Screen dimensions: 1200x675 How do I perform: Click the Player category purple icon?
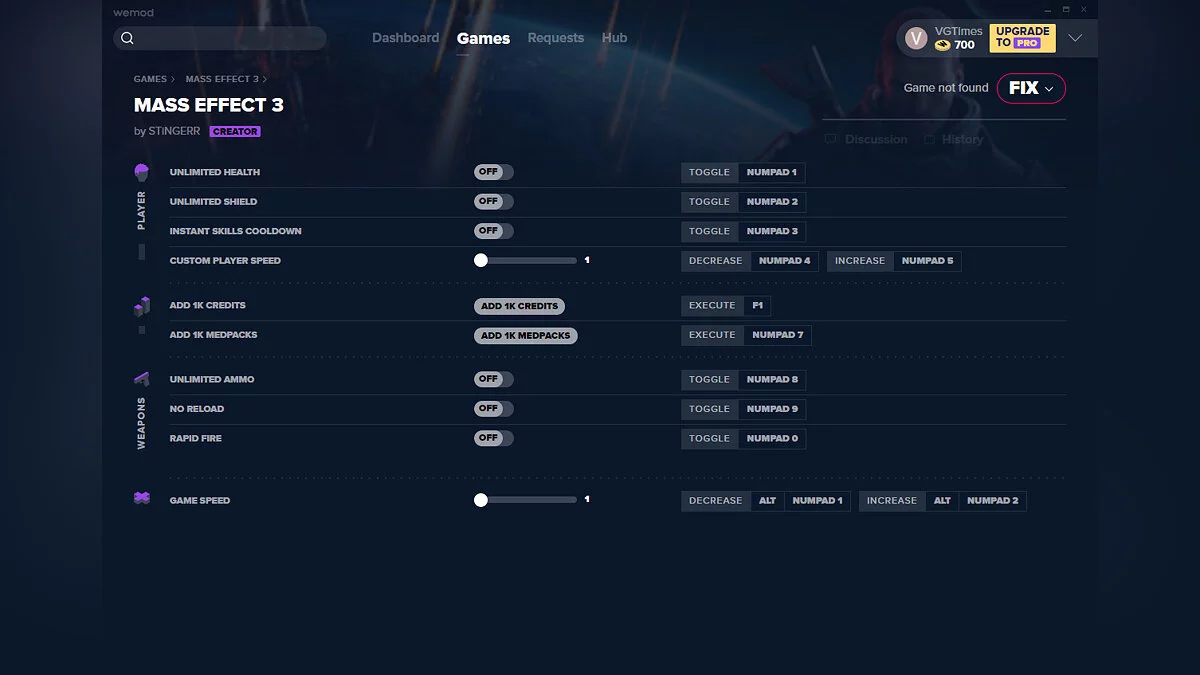click(142, 173)
